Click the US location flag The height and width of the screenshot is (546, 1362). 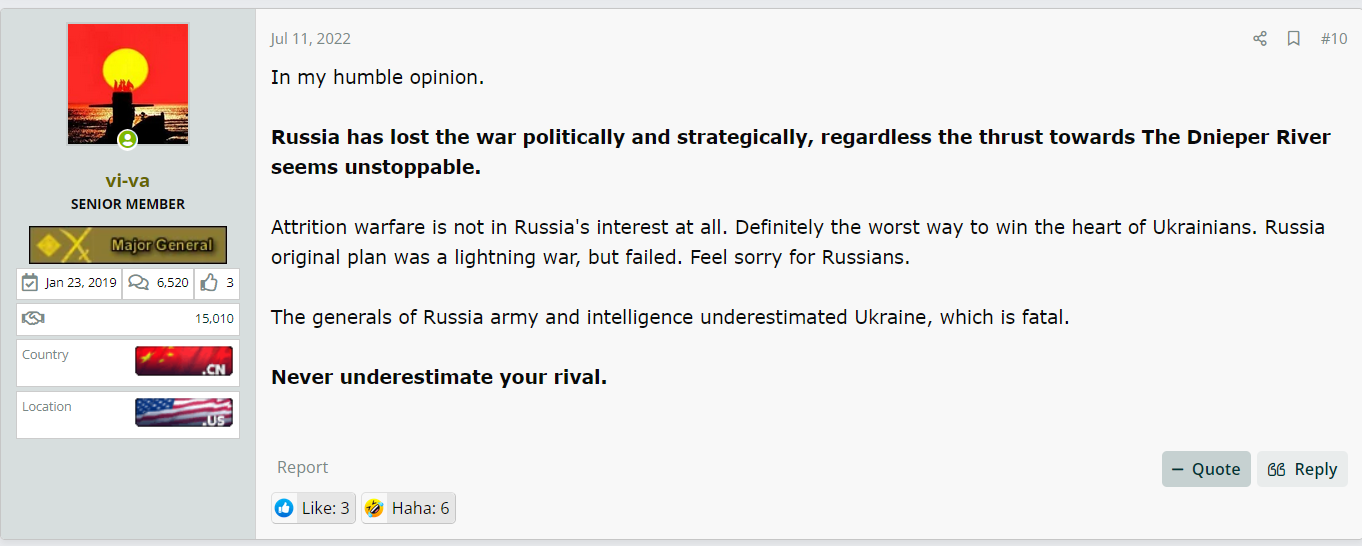point(184,412)
